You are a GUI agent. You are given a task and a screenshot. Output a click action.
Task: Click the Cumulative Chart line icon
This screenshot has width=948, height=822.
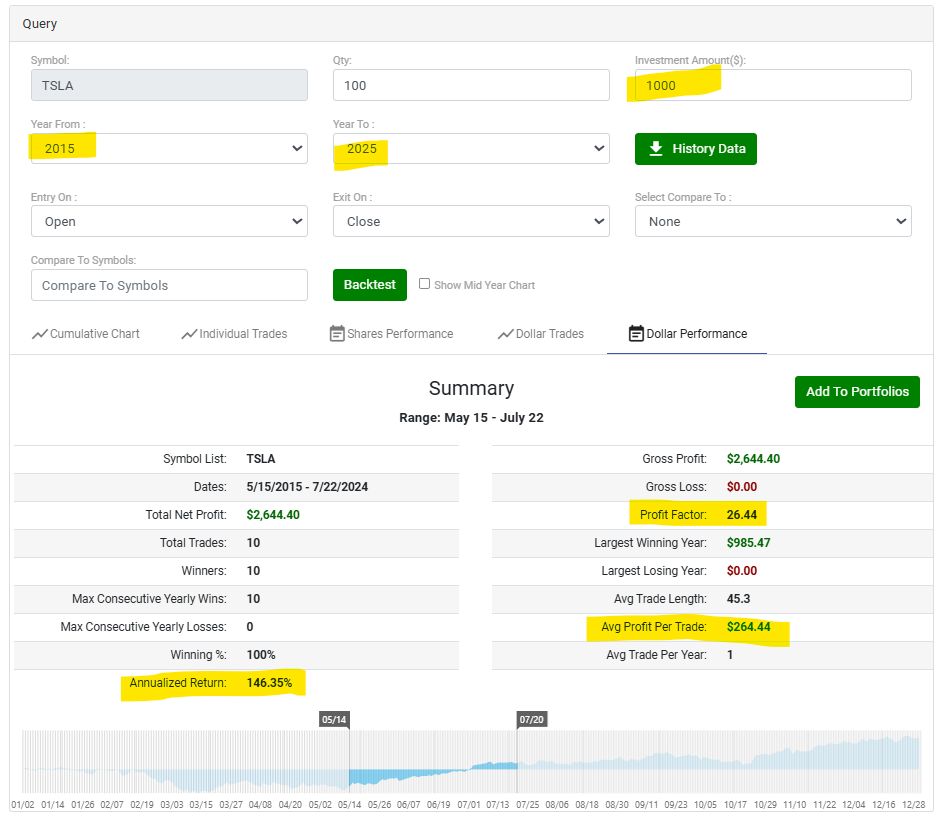coord(39,334)
